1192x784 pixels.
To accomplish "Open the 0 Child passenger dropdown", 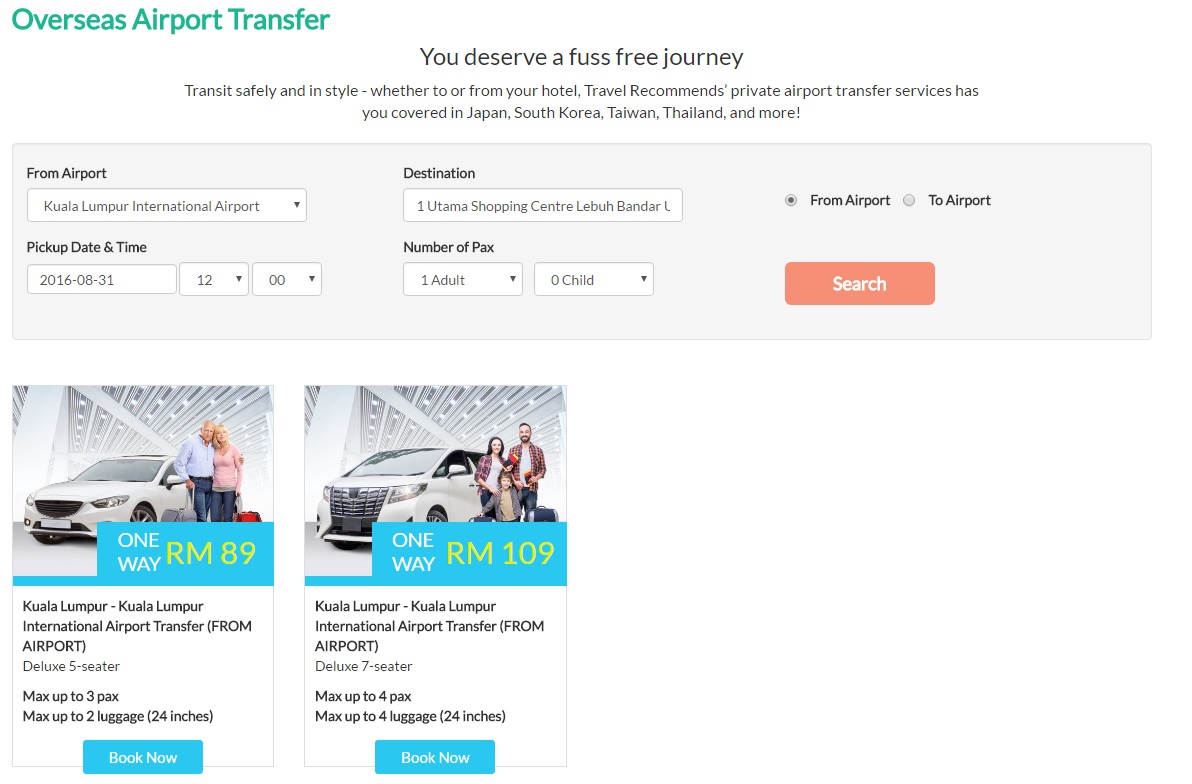I will (x=593, y=280).
